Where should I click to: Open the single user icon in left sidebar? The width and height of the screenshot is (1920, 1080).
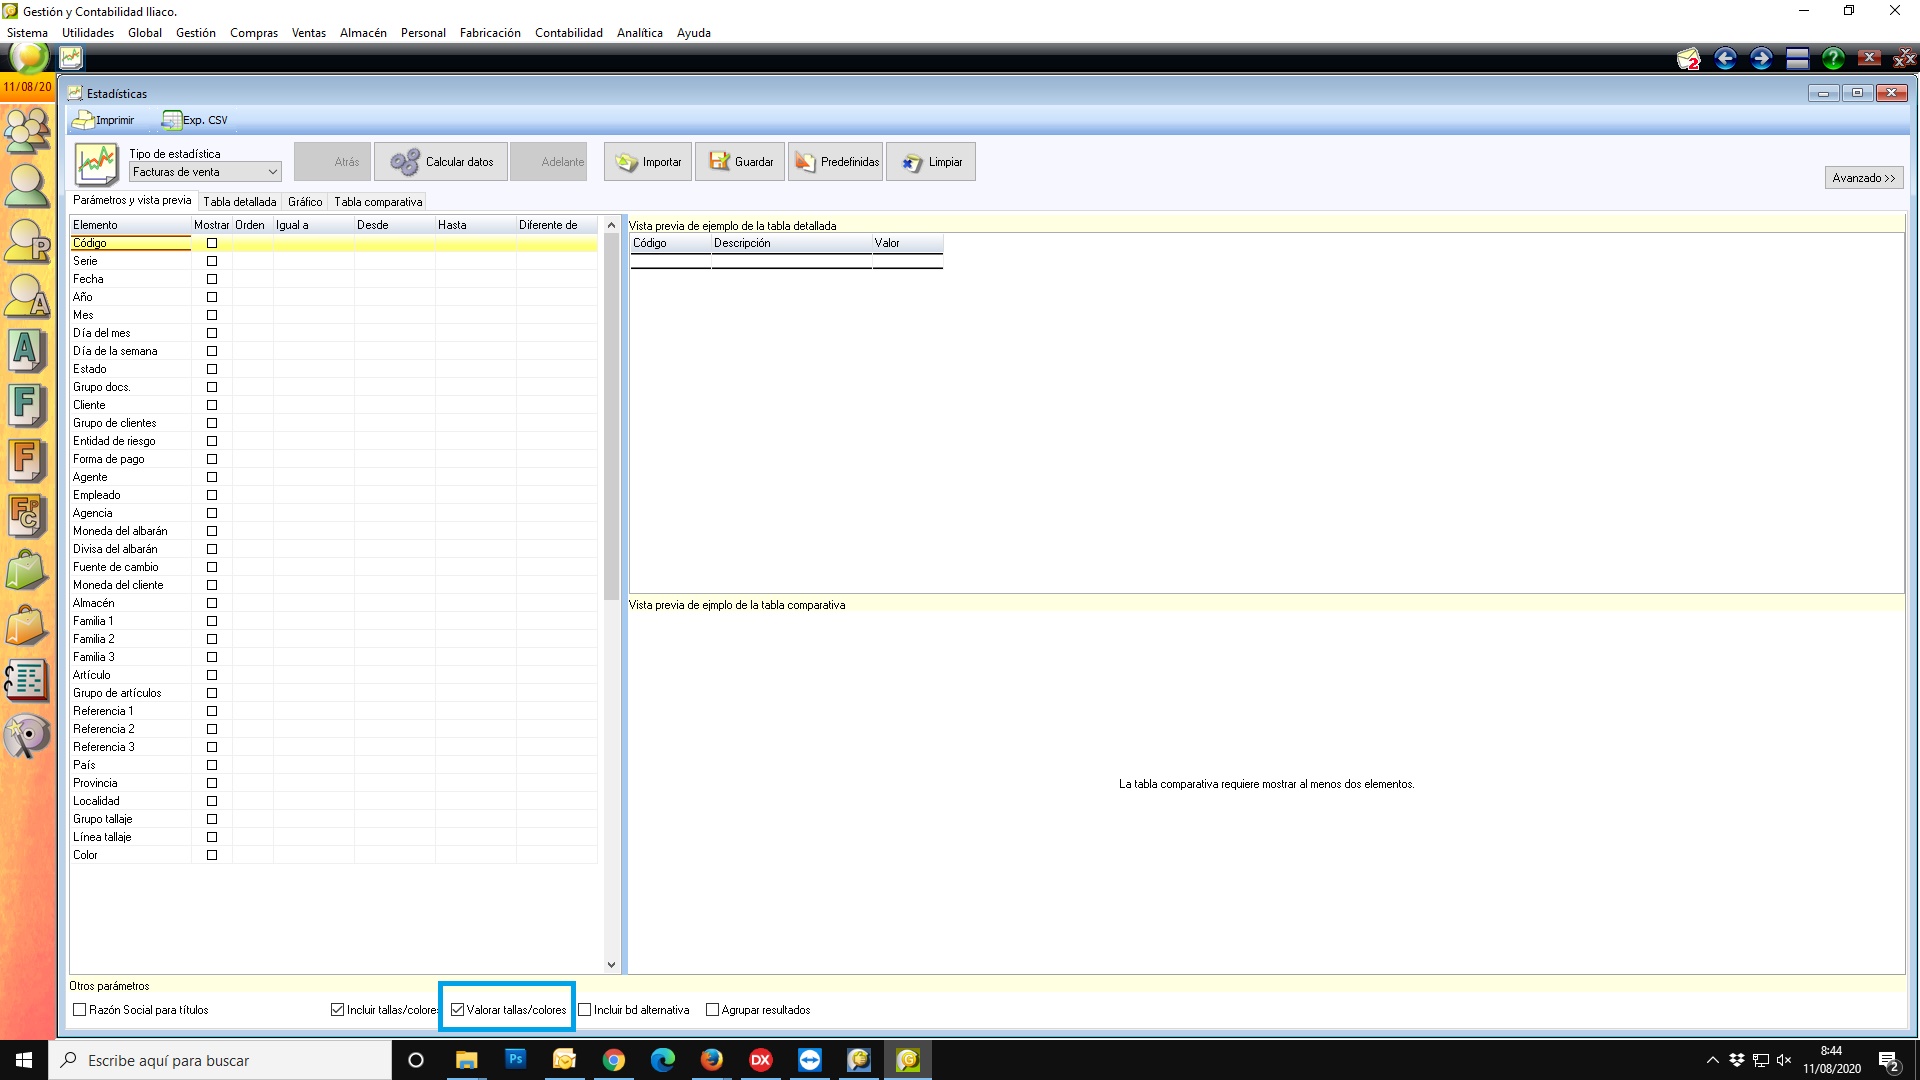point(27,186)
